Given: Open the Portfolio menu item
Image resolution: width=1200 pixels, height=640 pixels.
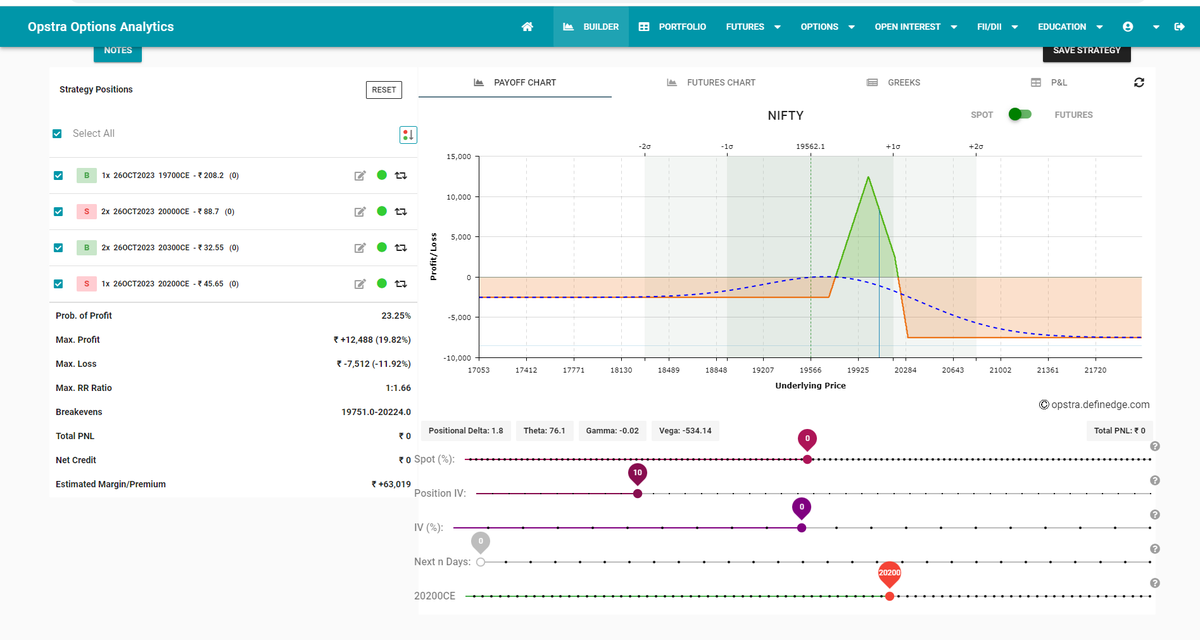Looking at the screenshot, I should coord(672,27).
